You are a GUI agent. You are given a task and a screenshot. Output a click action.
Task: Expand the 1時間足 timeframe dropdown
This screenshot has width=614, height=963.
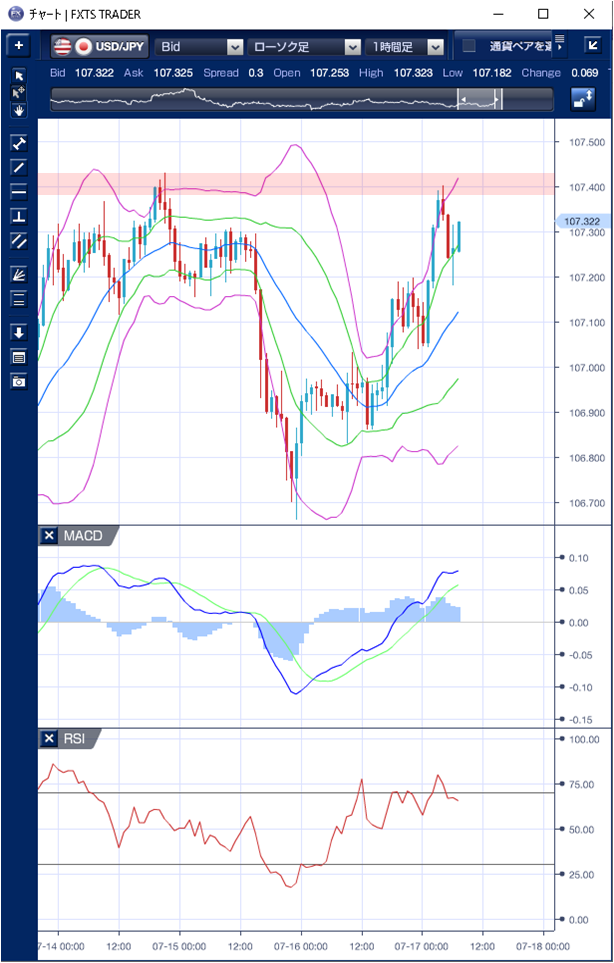(x=405, y=46)
